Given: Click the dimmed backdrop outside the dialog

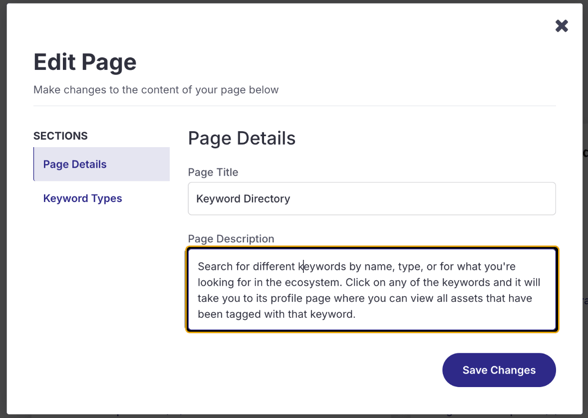Looking at the screenshot, I should (3, 209).
